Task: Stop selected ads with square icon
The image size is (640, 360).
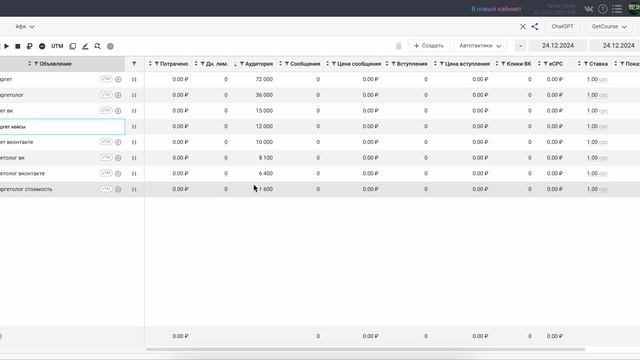Action: pos(18,46)
